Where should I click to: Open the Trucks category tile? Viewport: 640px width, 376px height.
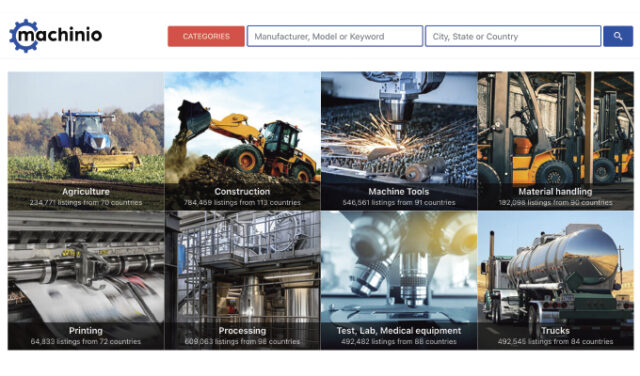[556, 280]
